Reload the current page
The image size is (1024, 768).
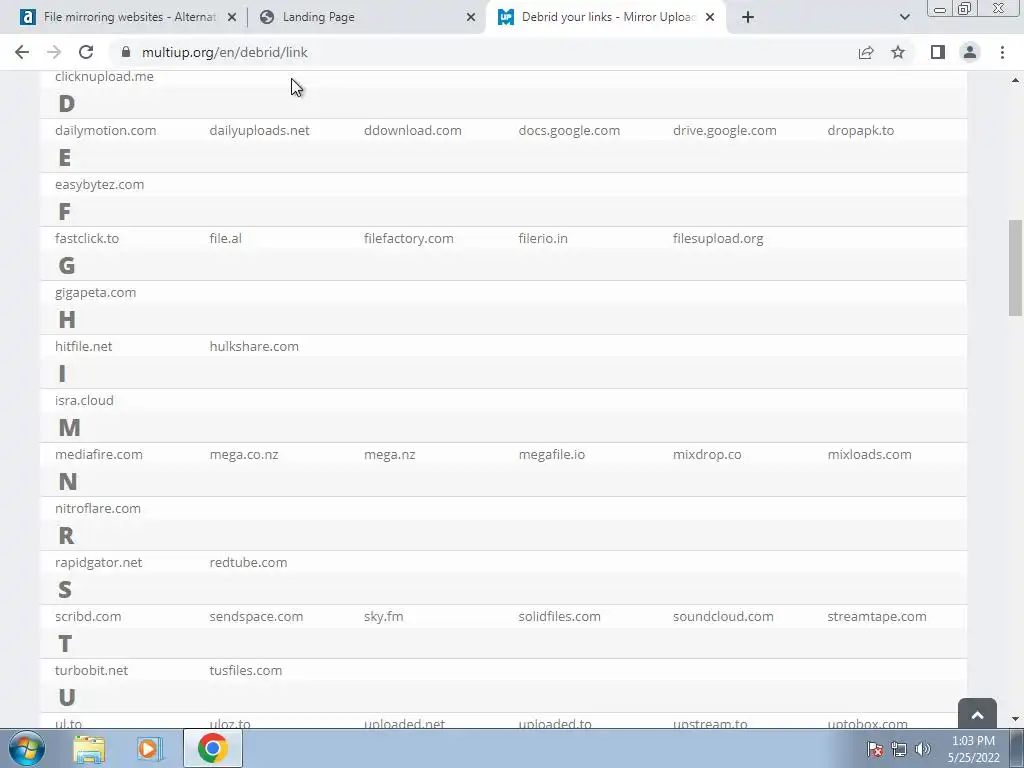click(x=86, y=52)
